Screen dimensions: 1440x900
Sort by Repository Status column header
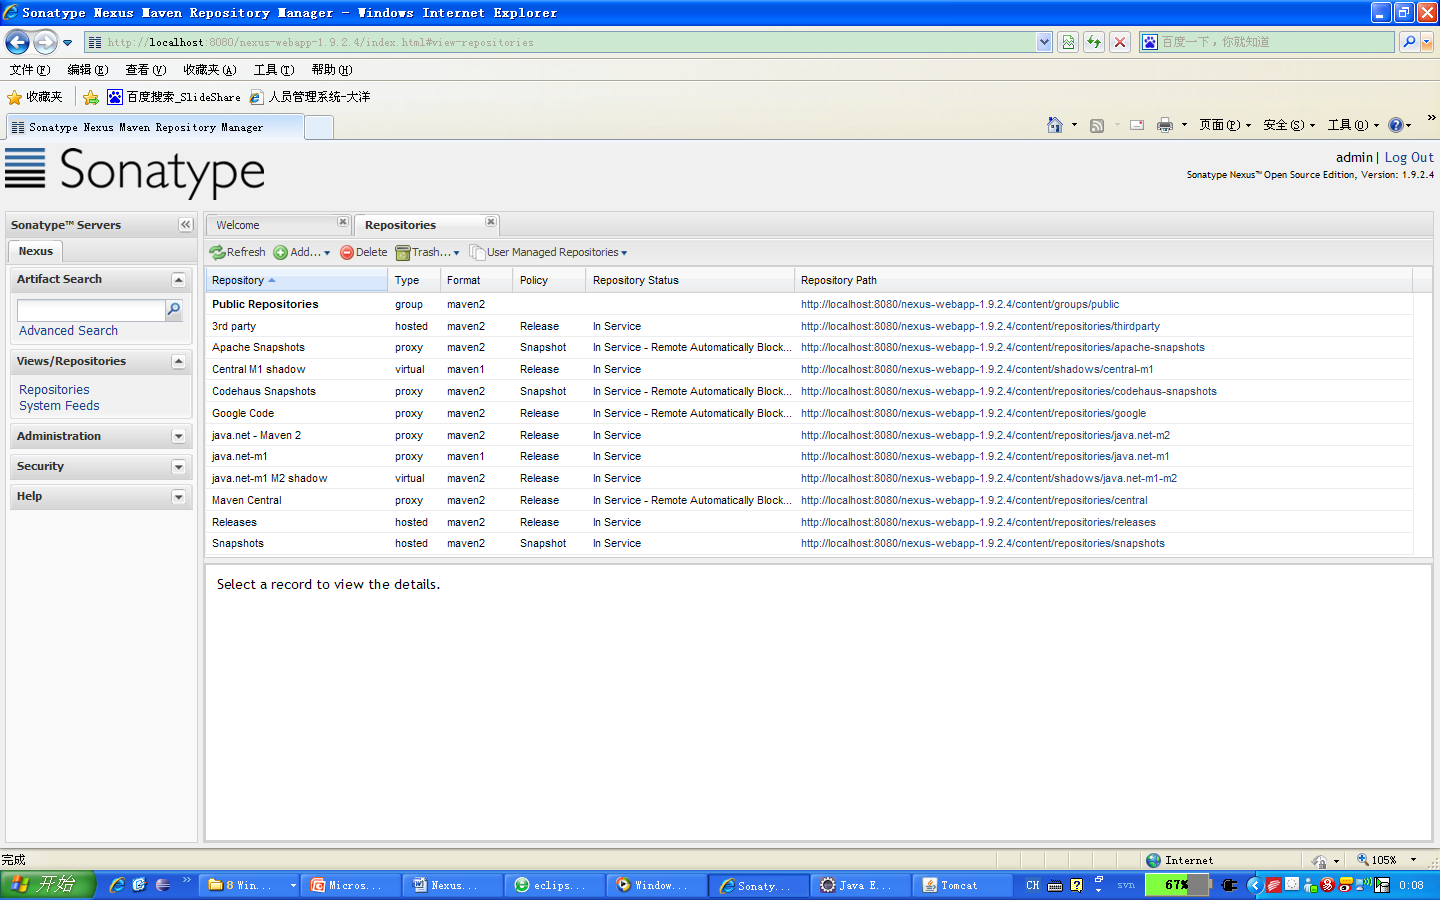[690, 280]
